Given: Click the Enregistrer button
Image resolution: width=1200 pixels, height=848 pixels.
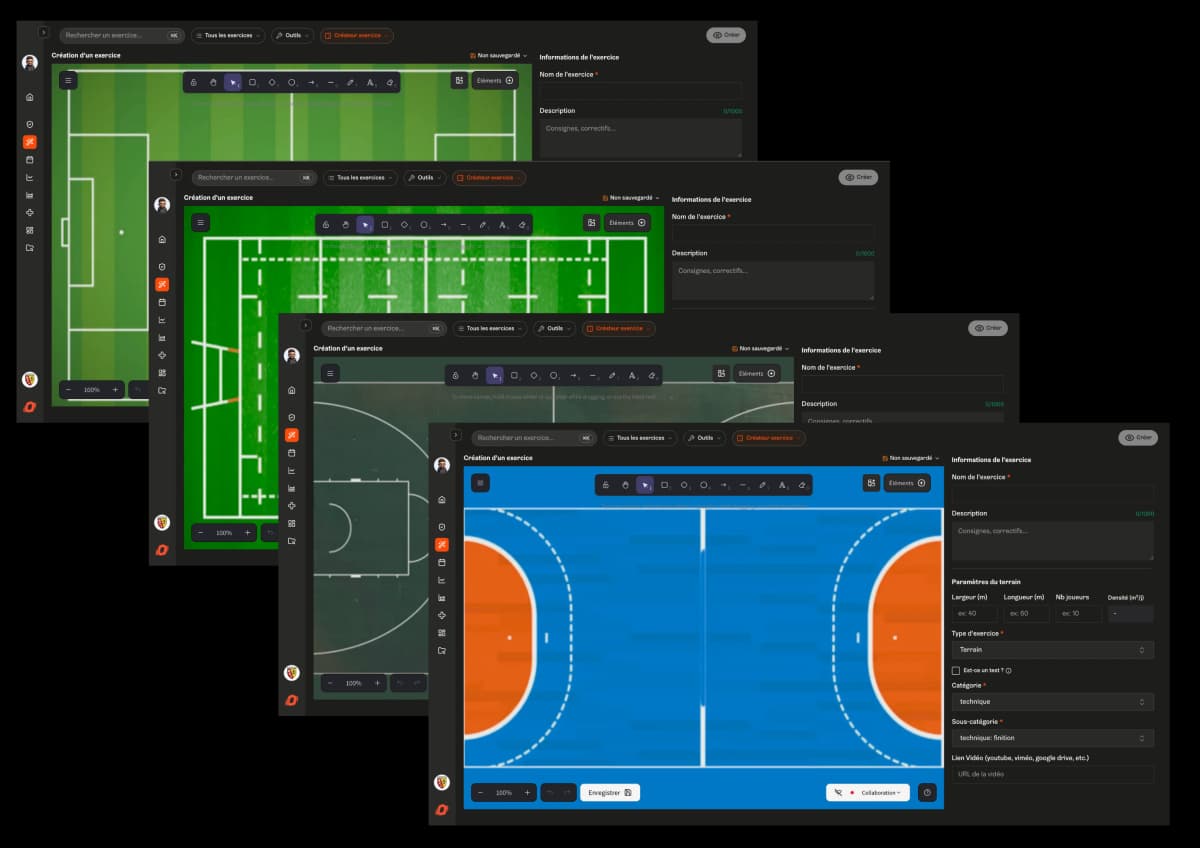Looking at the screenshot, I should click(x=609, y=792).
